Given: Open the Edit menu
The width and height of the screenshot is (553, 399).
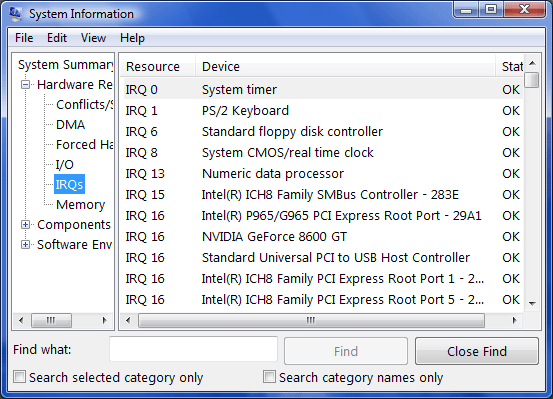Looking at the screenshot, I should [x=57, y=38].
